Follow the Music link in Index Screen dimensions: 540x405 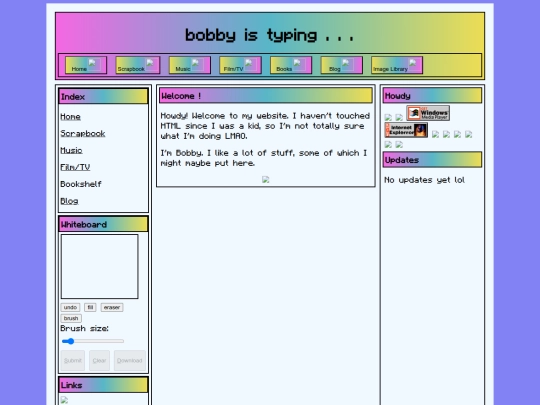click(71, 150)
